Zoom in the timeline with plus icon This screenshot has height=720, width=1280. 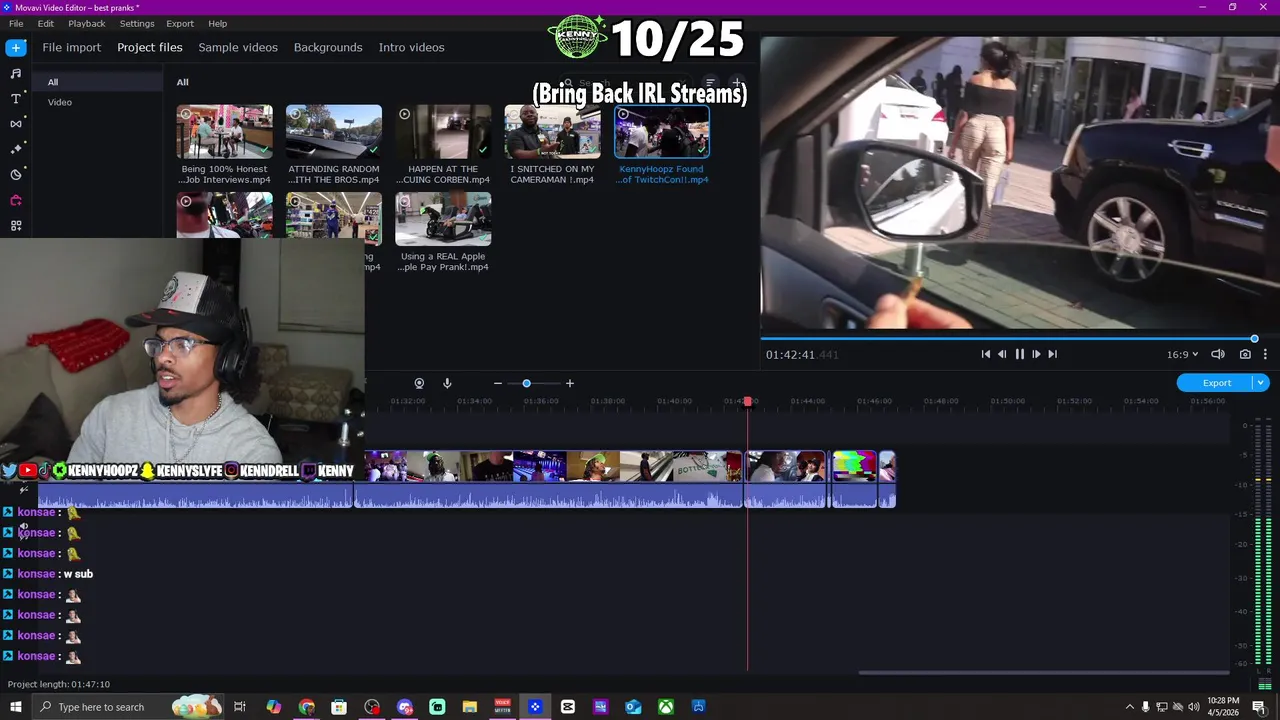tap(569, 383)
